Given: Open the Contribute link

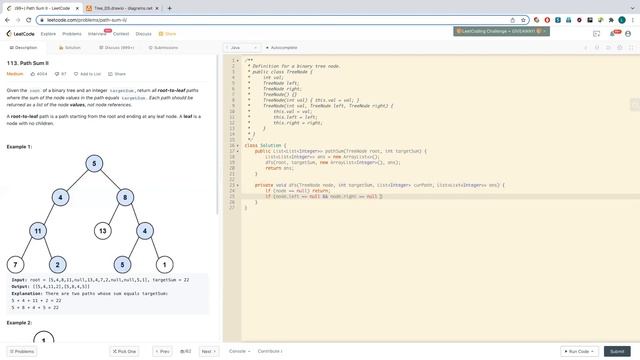Looking at the screenshot, I should click(x=270, y=351).
